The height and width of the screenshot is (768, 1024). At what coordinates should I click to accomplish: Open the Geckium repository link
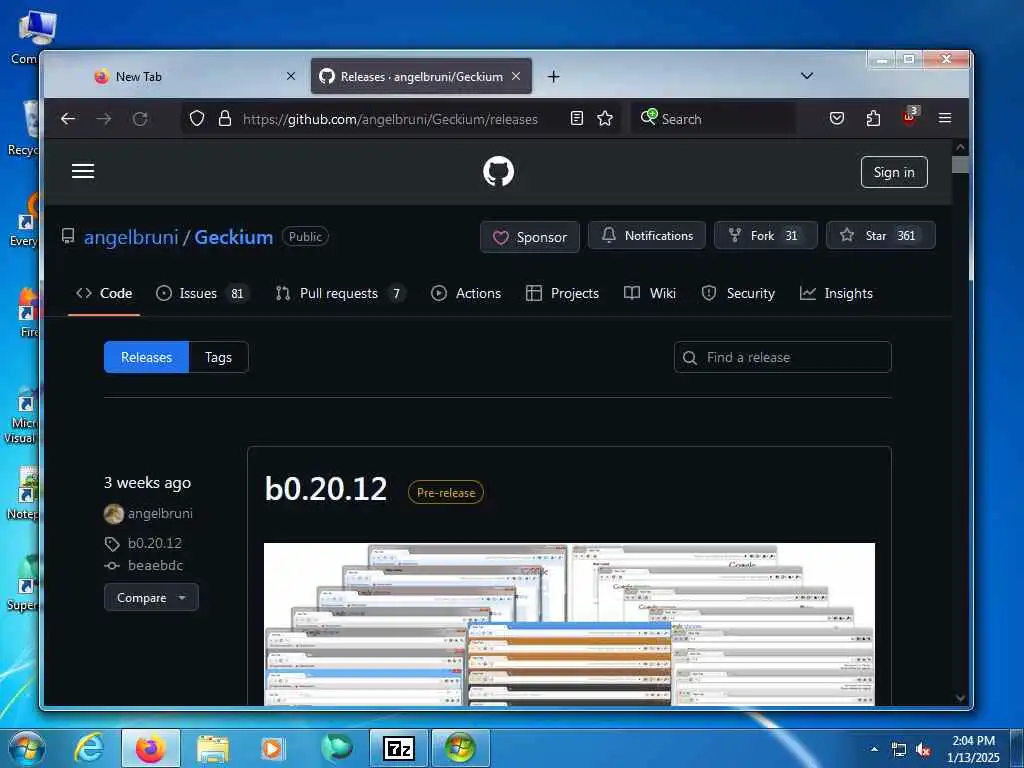pos(233,237)
